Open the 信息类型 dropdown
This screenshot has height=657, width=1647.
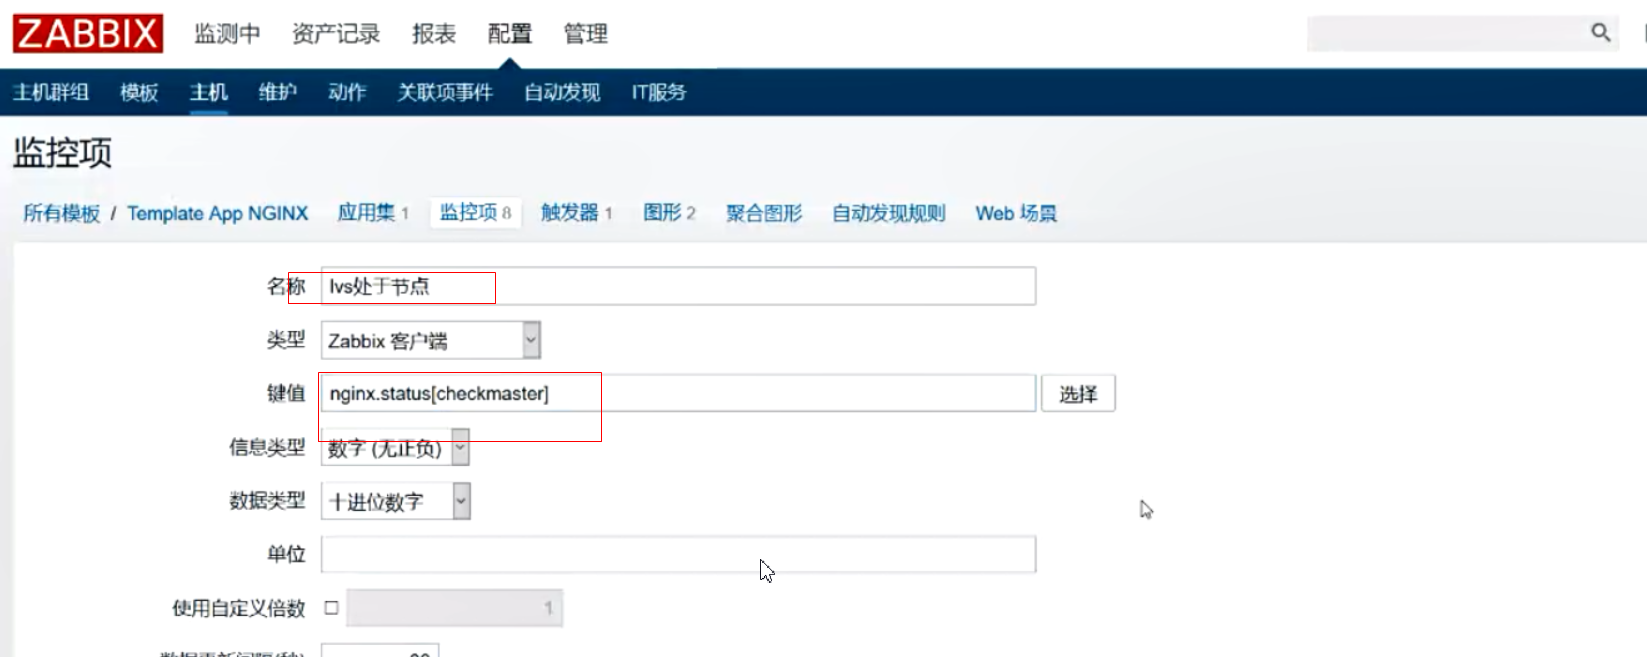coord(395,448)
